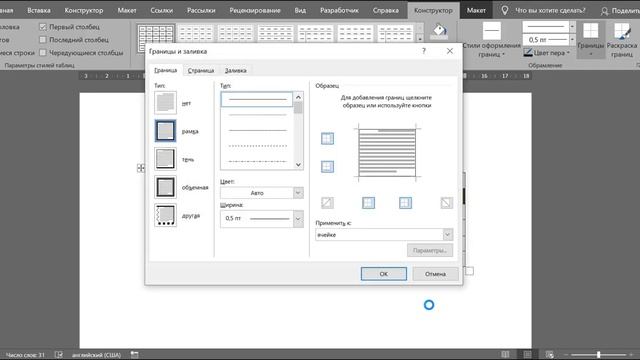Click the share person icon
Image resolution: width=640 pixels, height=360 pixels.
pyautogui.click(x=604, y=11)
